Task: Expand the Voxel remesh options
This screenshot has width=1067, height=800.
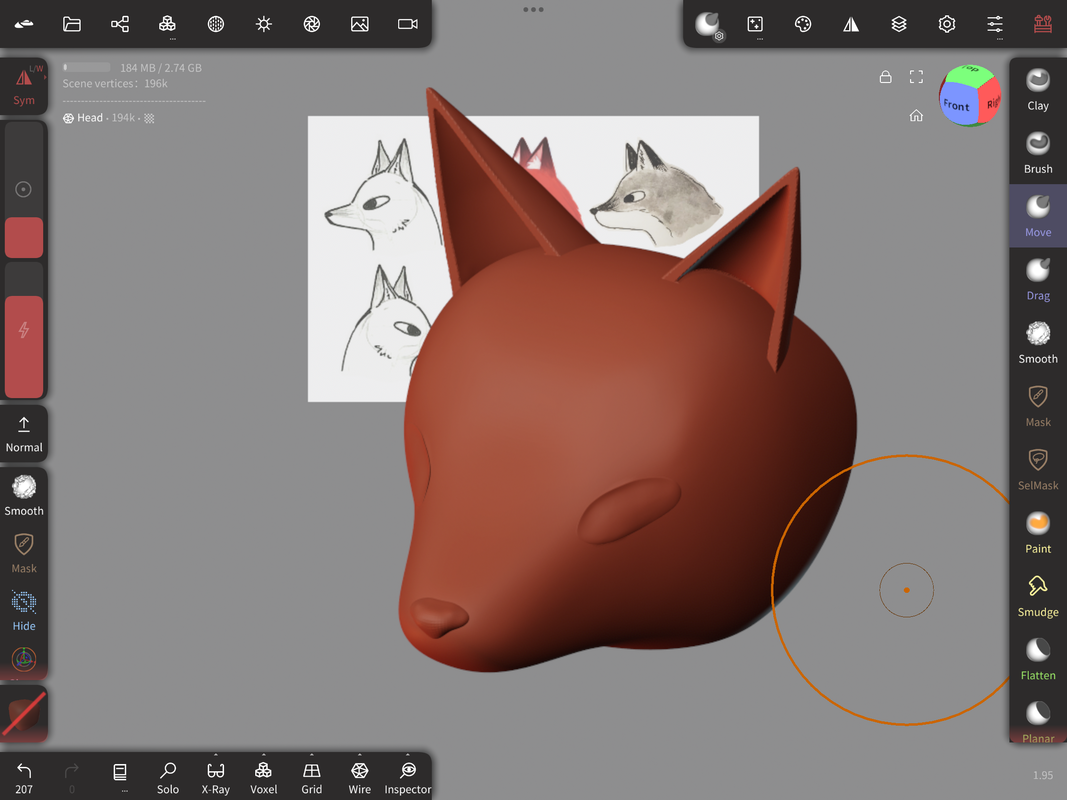Action: [x=264, y=776]
